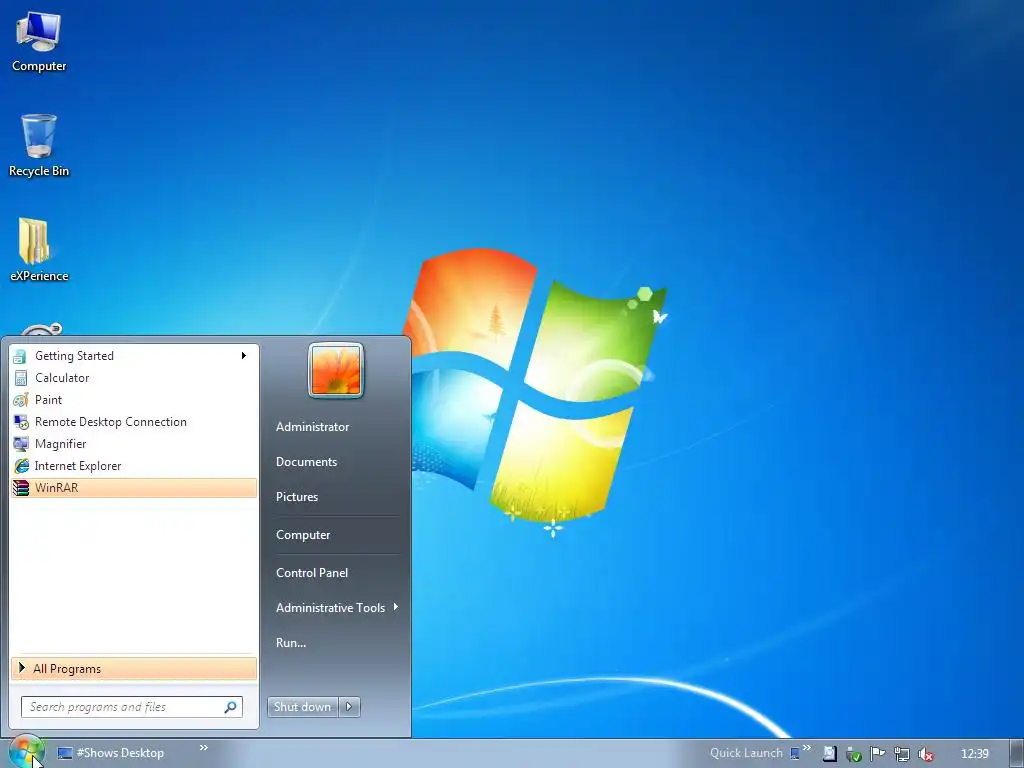Image resolution: width=1024 pixels, height=768 pixels.
Task: Open the highlighted WinRAR entry
Action: [134, 488]
